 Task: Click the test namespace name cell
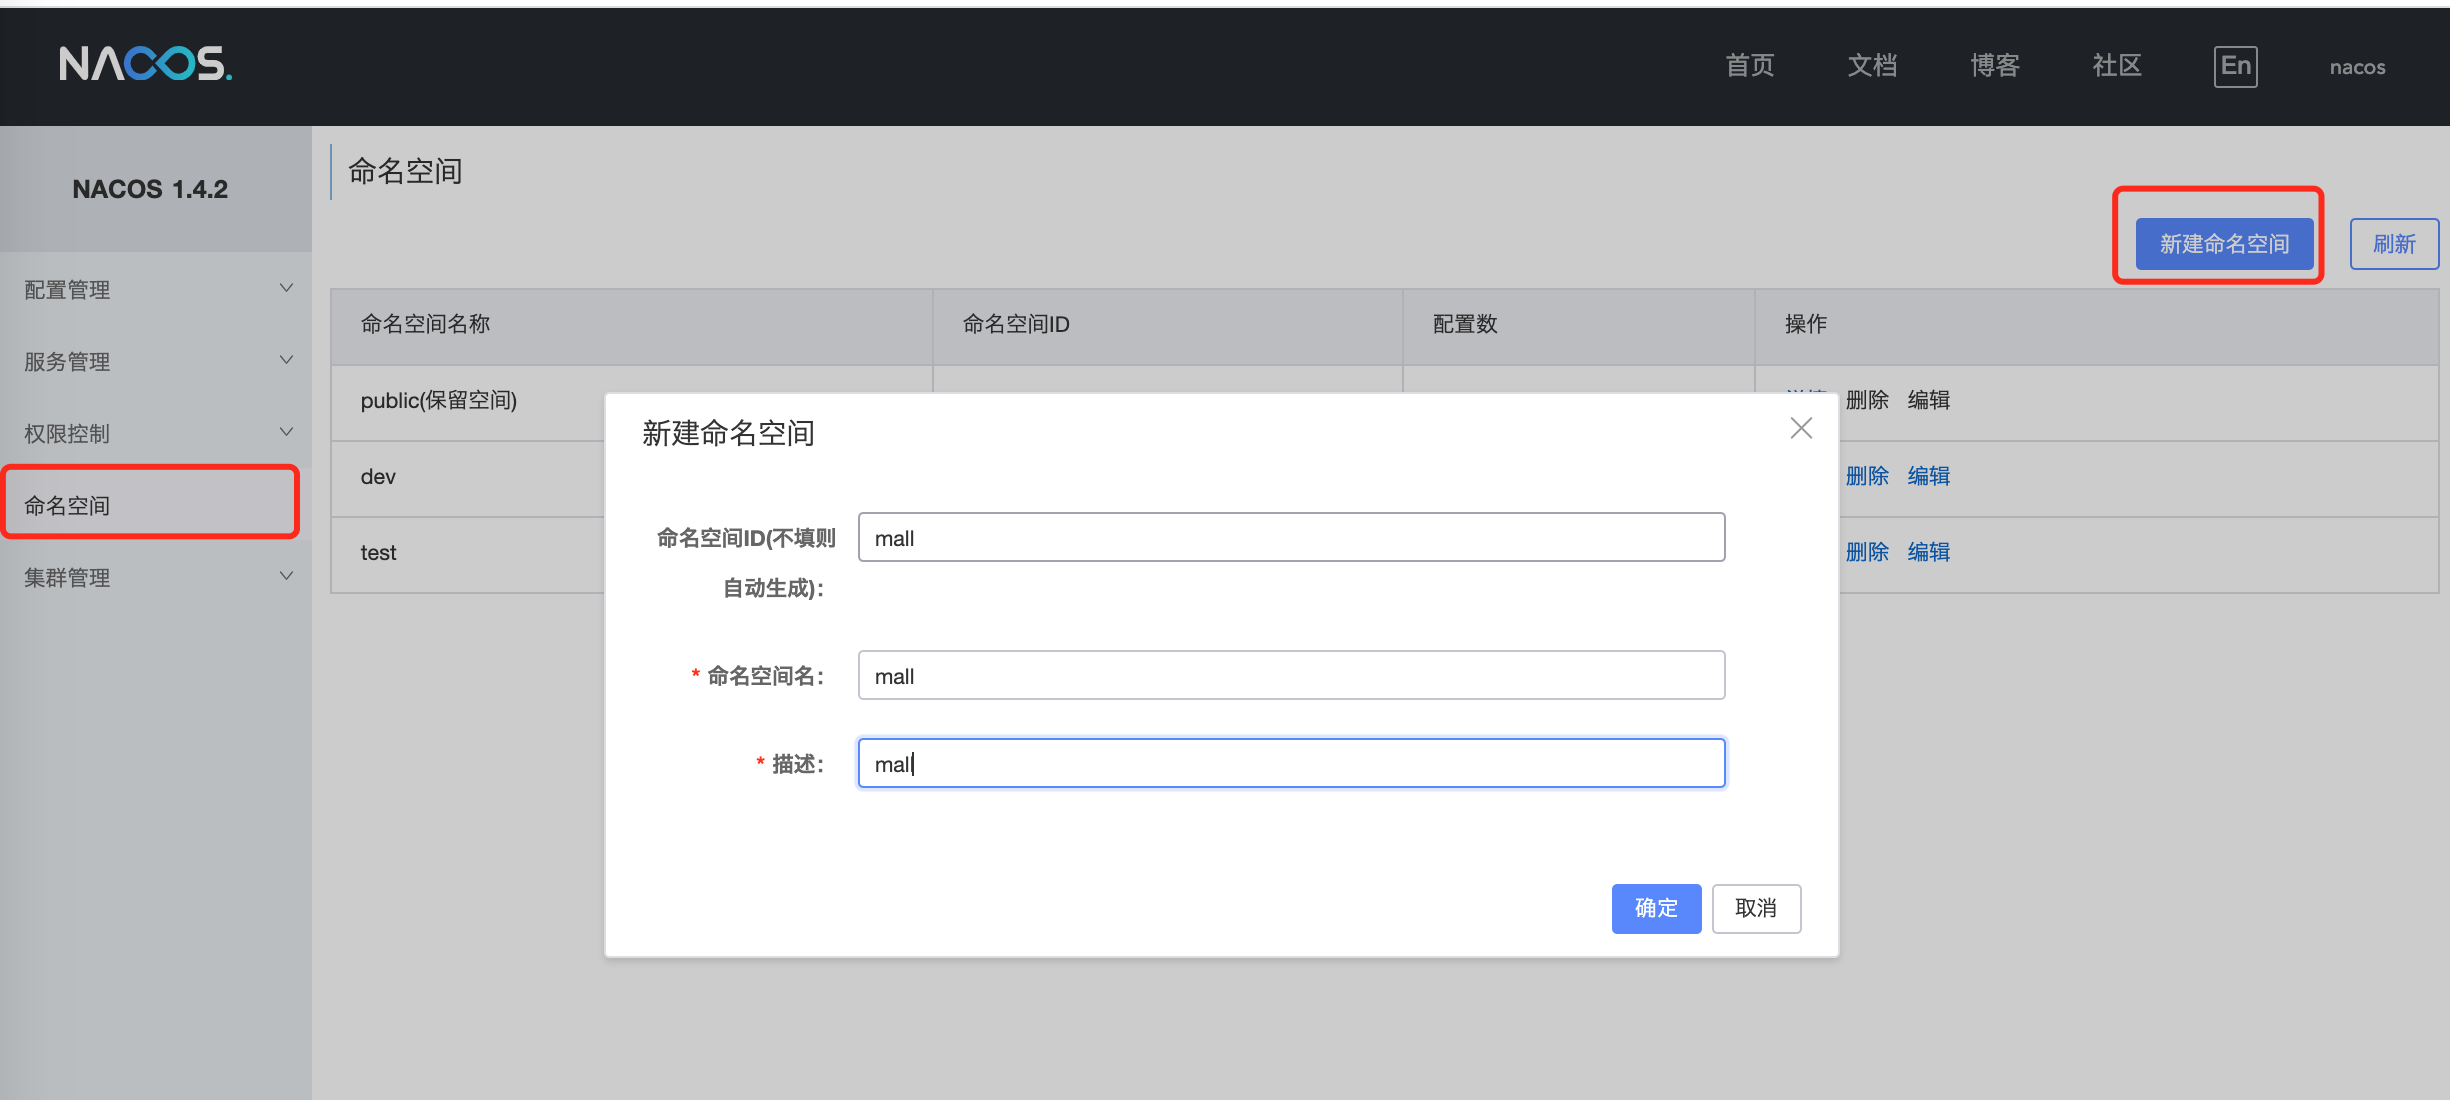click(x=378, y=553)
